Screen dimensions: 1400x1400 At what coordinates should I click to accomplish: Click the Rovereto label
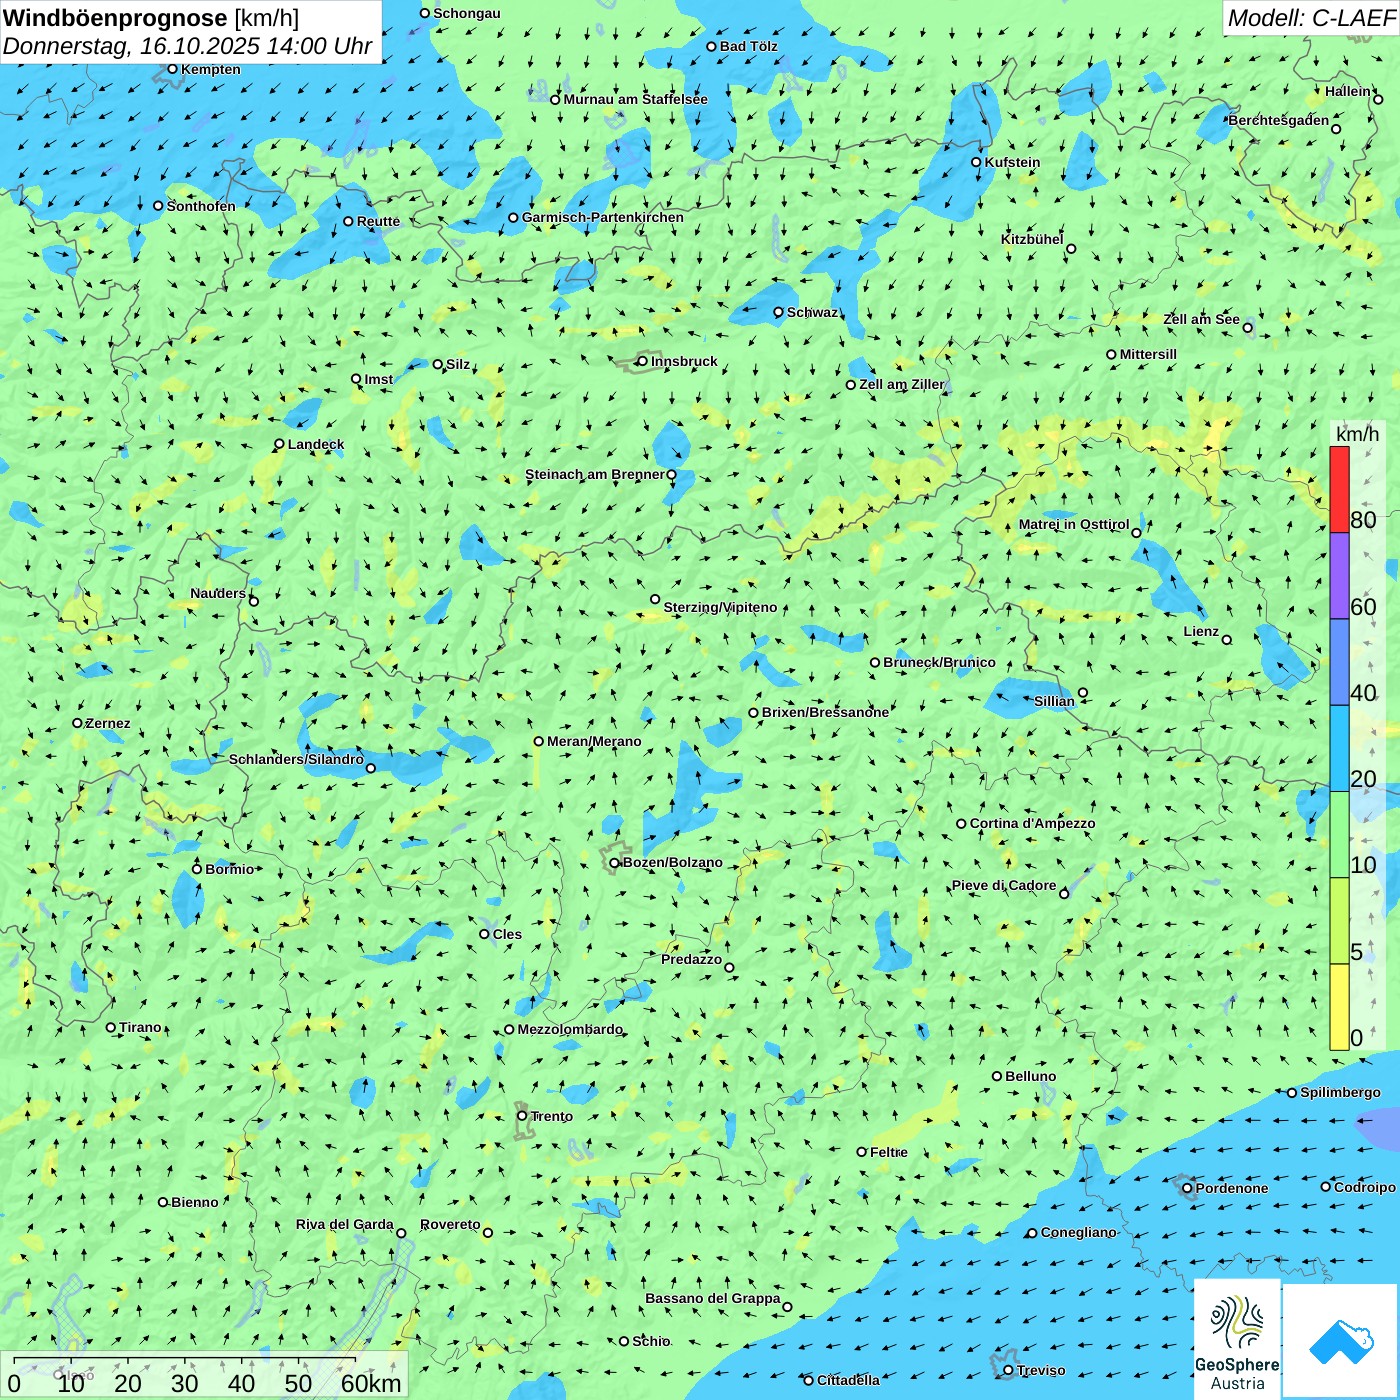pos(450,1224)
